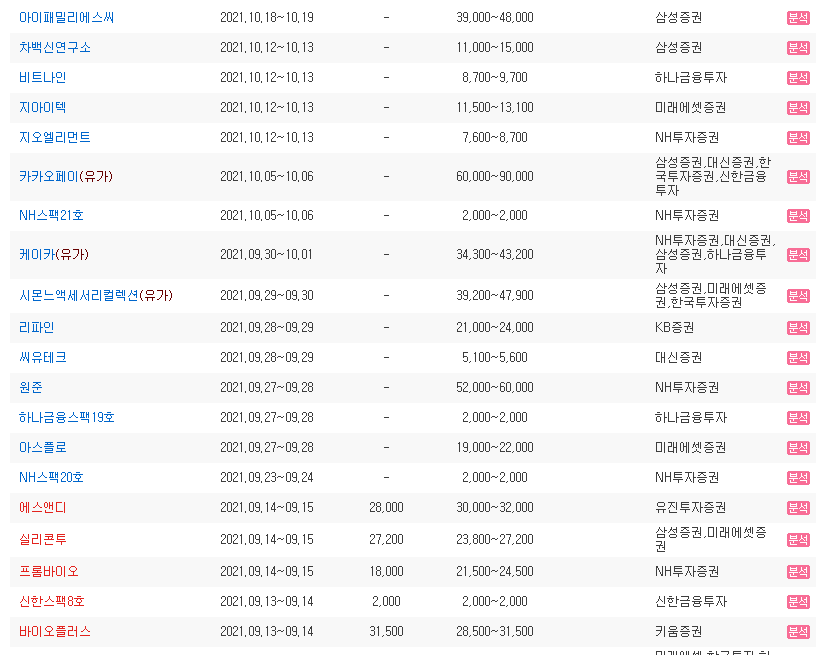Open the 바이오플러스 stock link
The image size is (819, 655).
55,631
